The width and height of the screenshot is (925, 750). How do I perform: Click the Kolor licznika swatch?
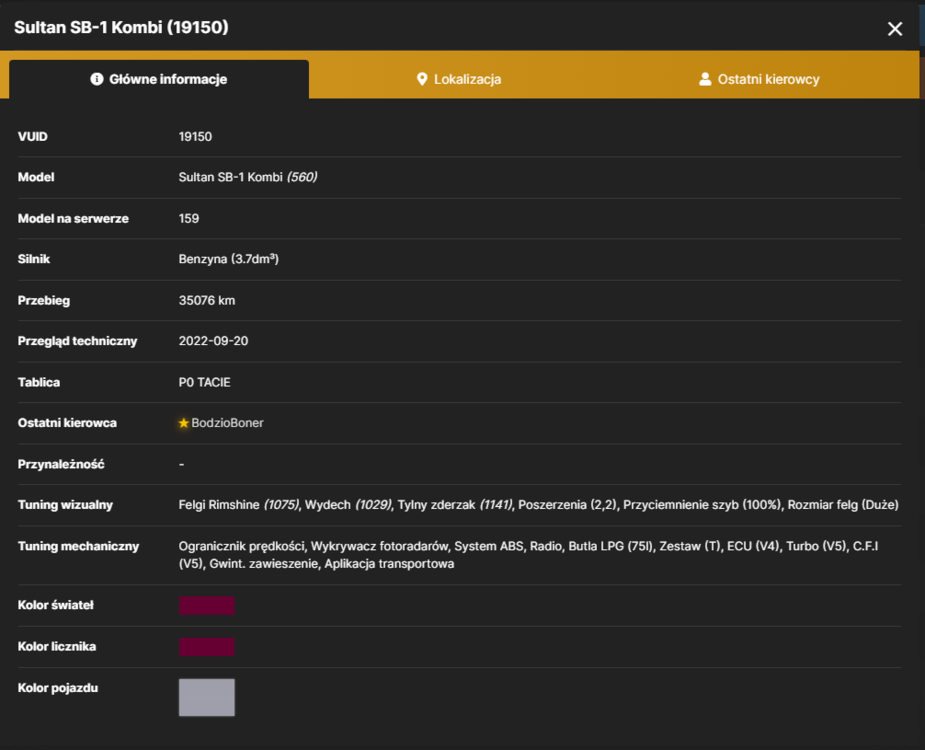(206, 647)
